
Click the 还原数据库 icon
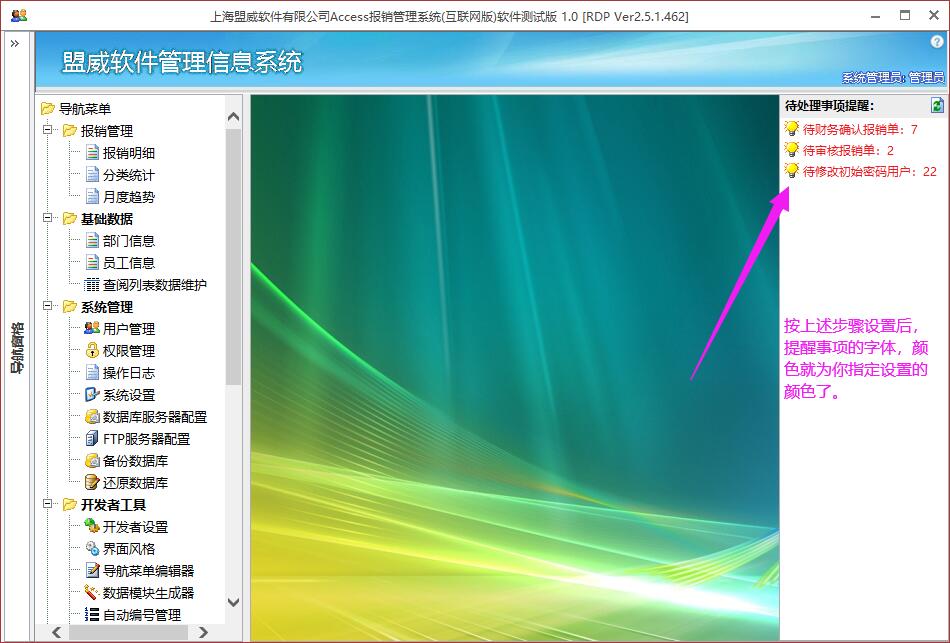[92, 482]
